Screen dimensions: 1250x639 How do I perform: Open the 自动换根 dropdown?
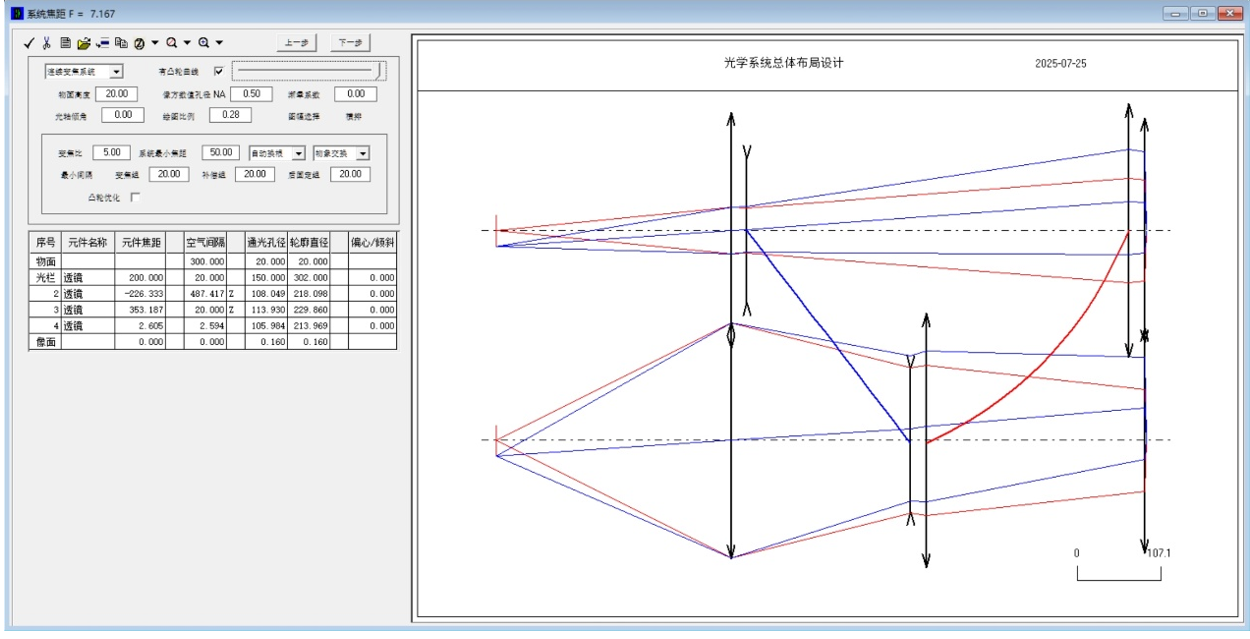(298, 154)
